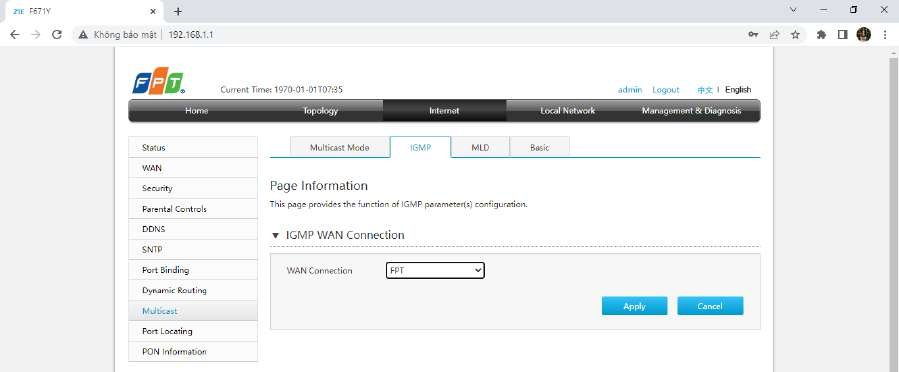This screenshot has height=372, width=899.
Task: Click the not-secure warning icon
Action: 83,34
